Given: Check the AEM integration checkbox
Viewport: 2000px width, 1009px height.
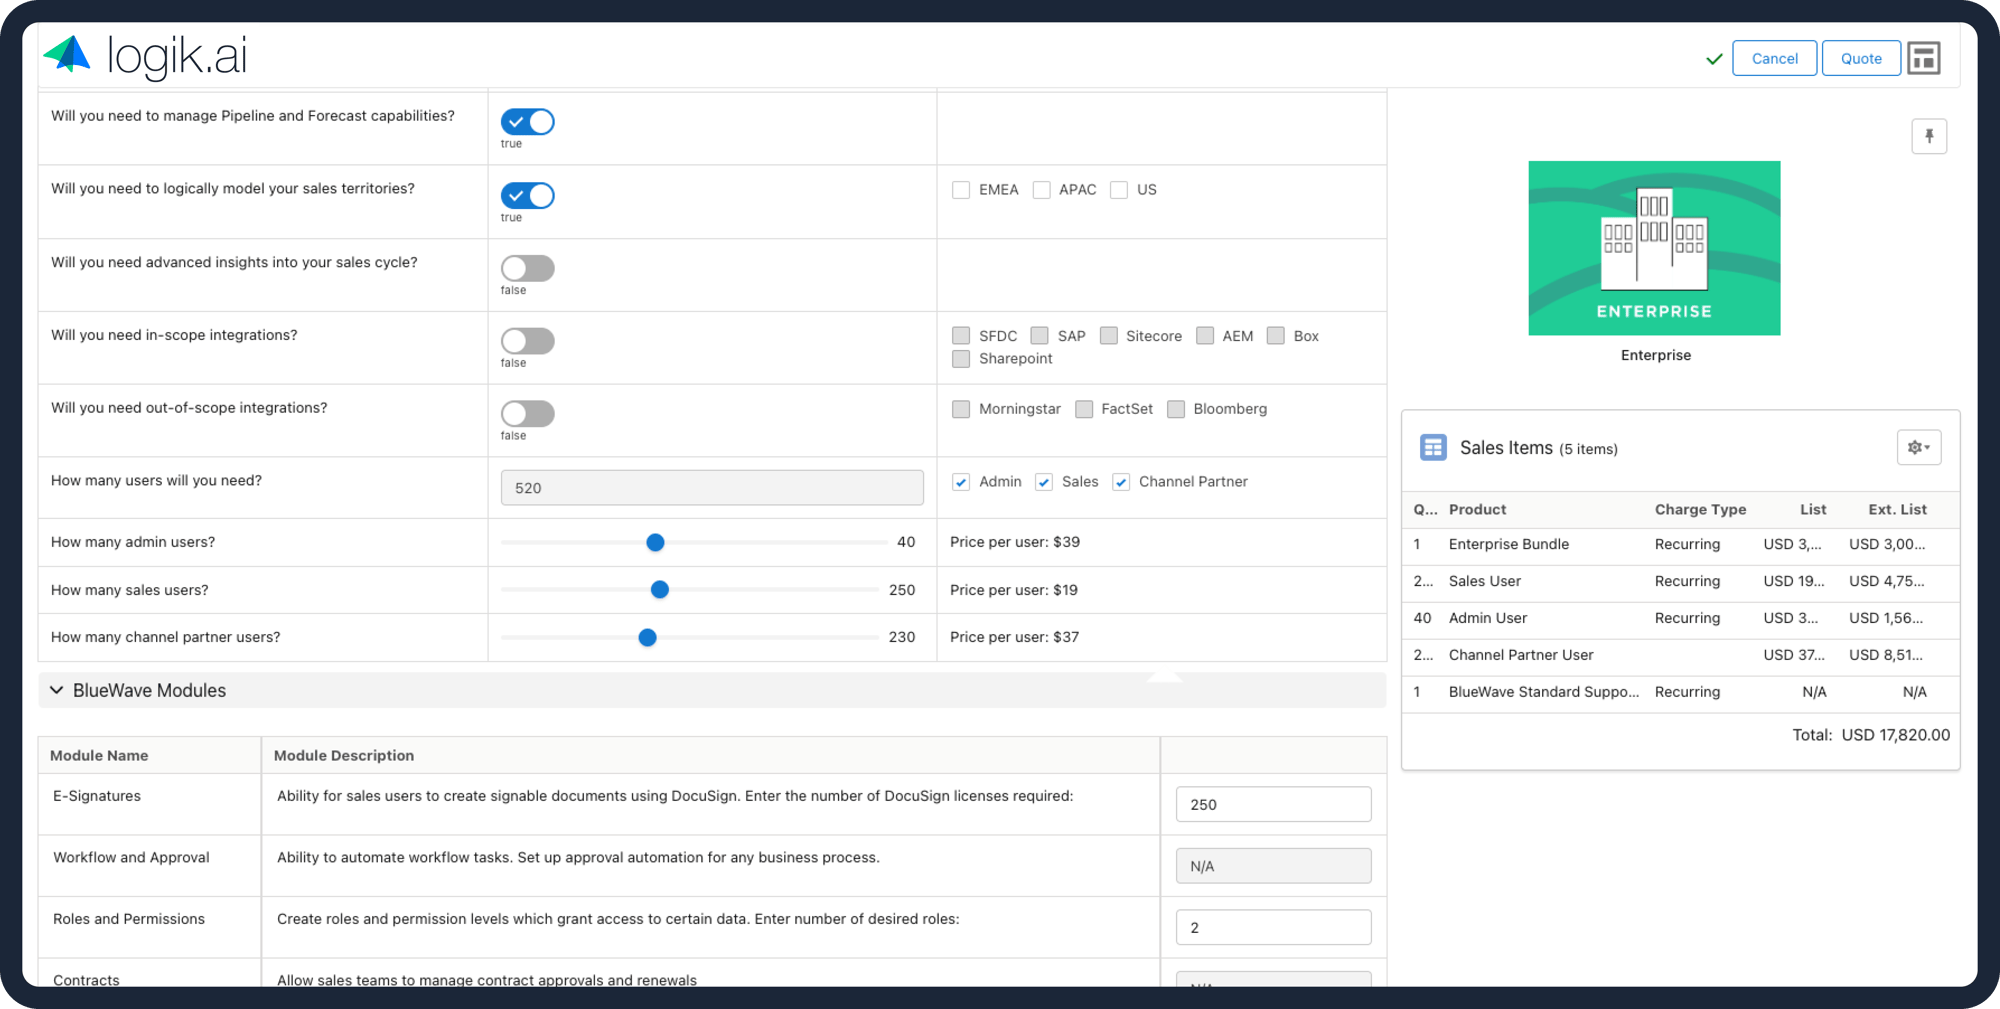Looking at the screenshot, I should click(x=1205, y=336).
